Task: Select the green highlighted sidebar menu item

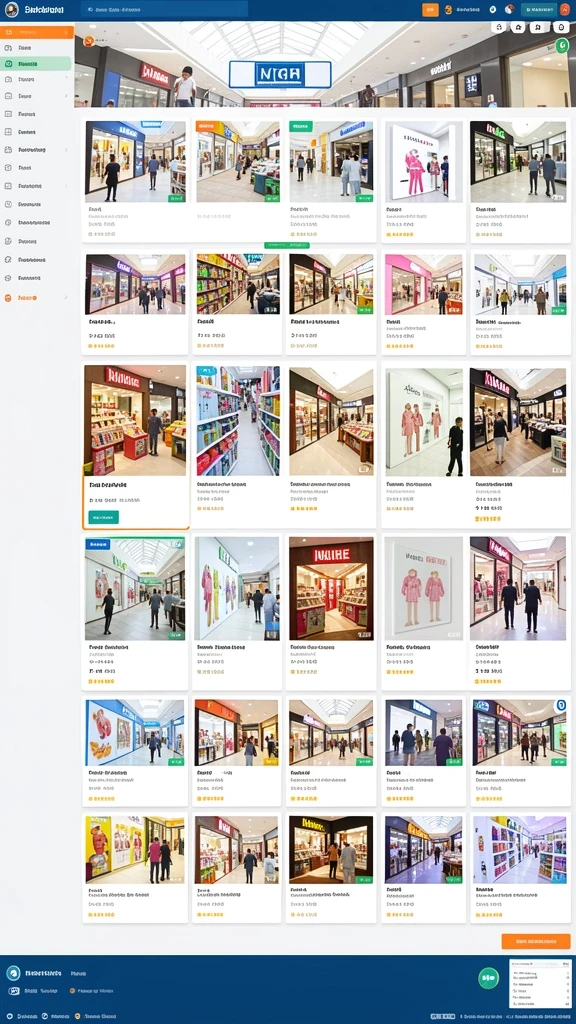Action: pyautogui.click(x=37, y=64)
